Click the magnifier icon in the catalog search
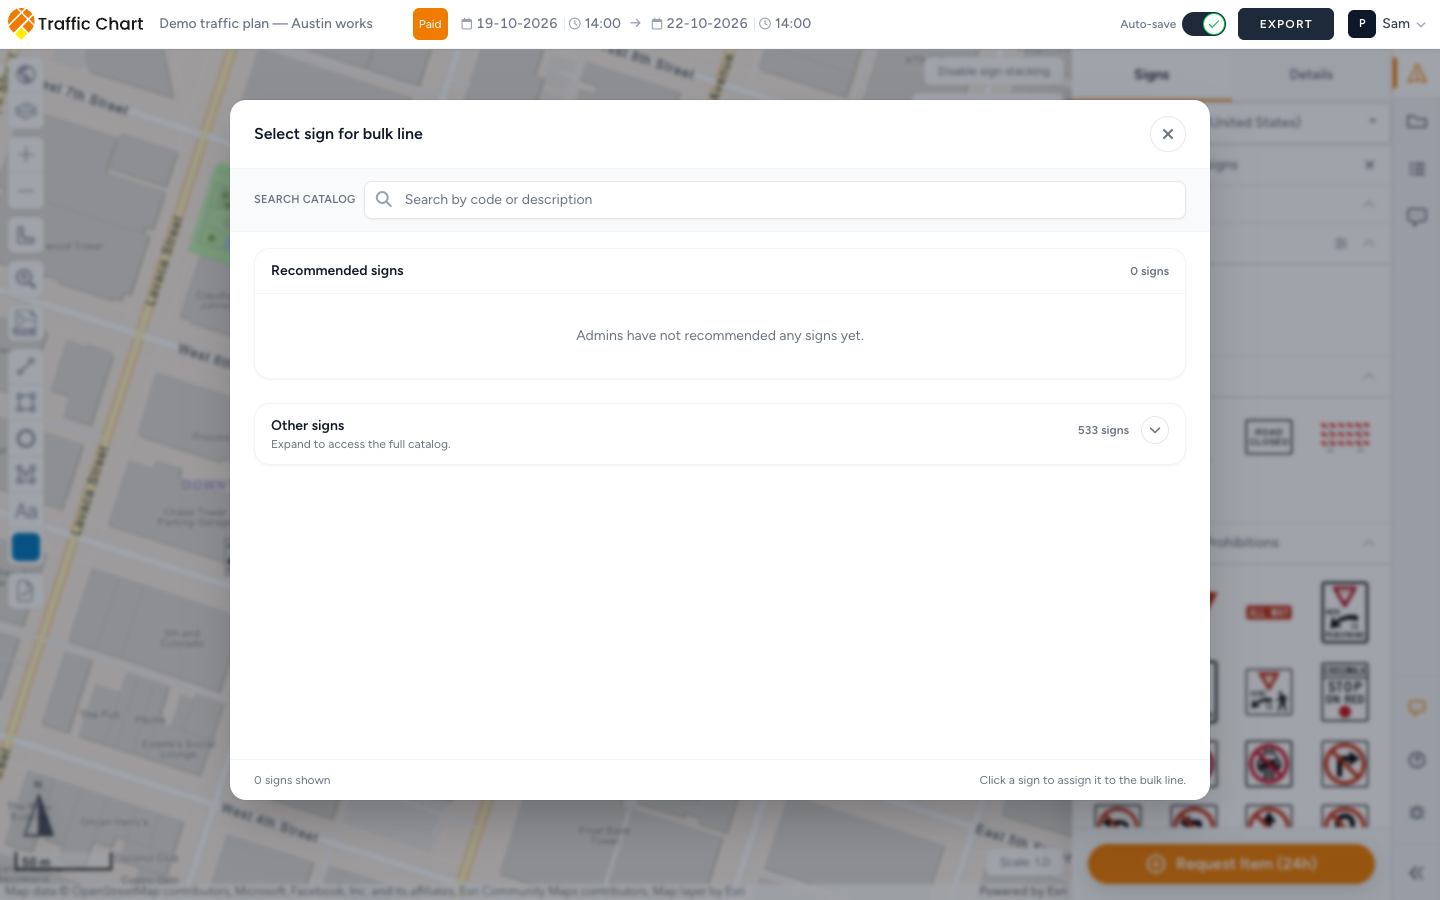 [383, 199]
